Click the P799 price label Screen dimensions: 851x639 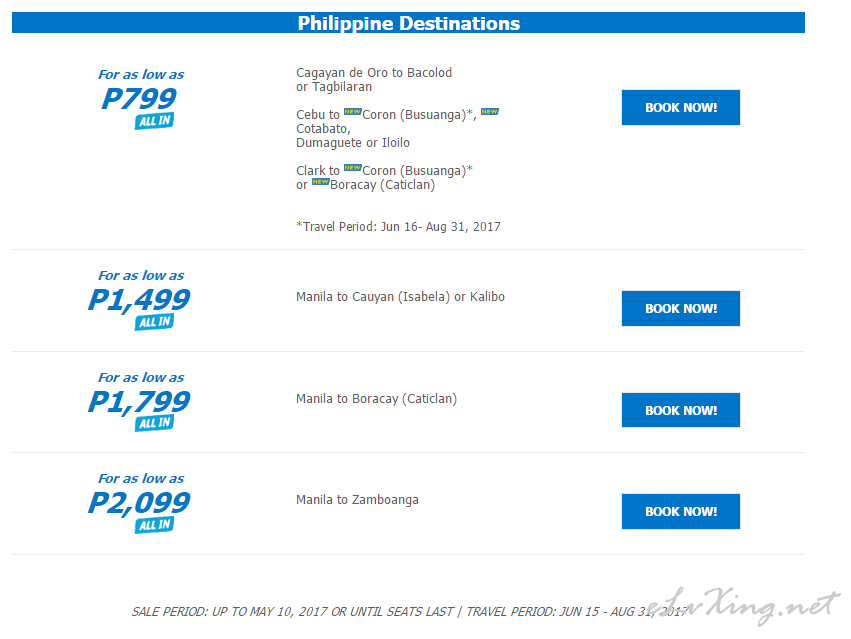(x=139, y=99)
